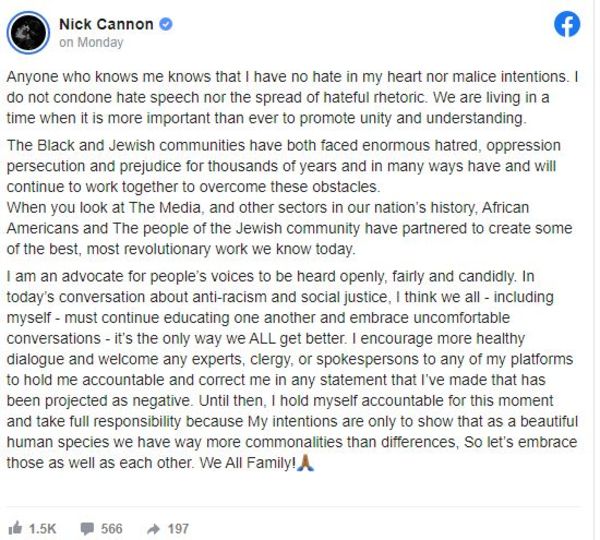This screenshot has height=540, width=600.
Task: Click the capitalized word 'ALL' in post
Action: pos(262,339)
